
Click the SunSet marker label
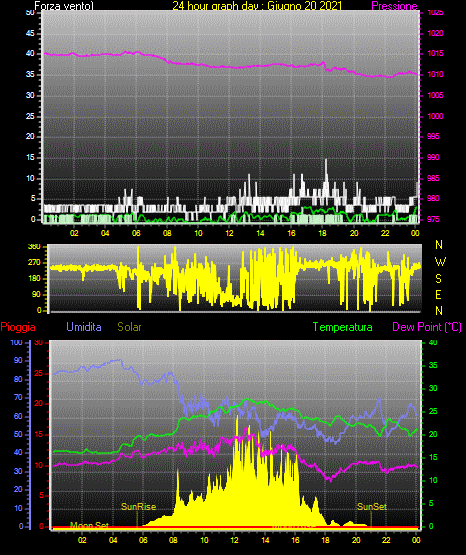tap(372, 507)
